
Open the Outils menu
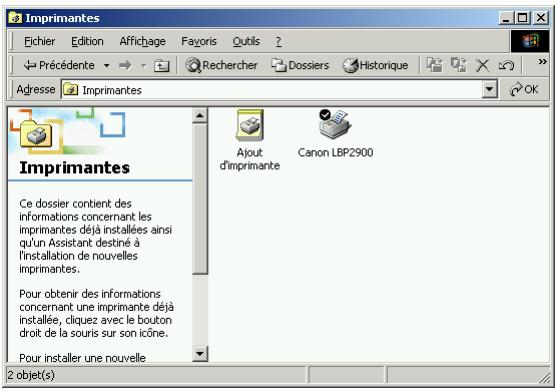pyautogui.click(x=246, y=41)
